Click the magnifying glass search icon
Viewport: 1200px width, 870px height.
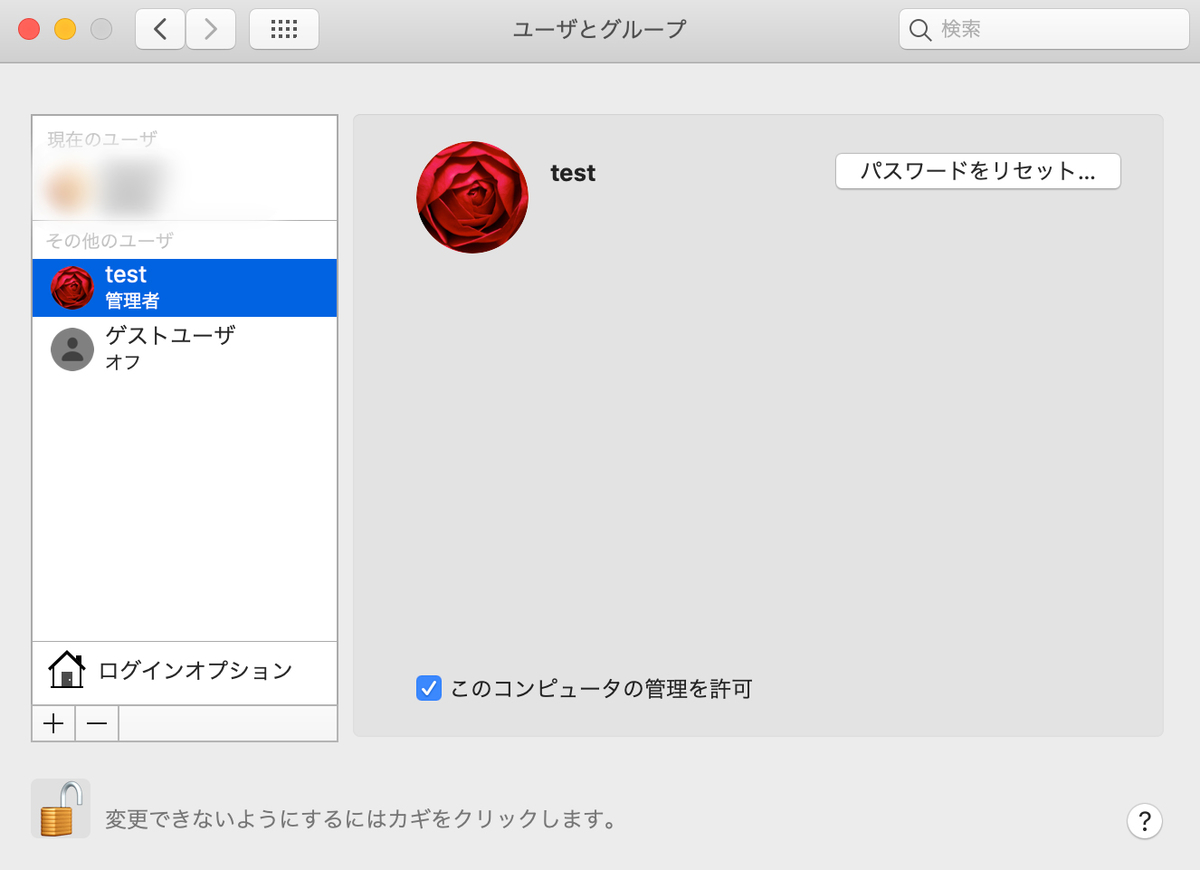tap(920, 30)
